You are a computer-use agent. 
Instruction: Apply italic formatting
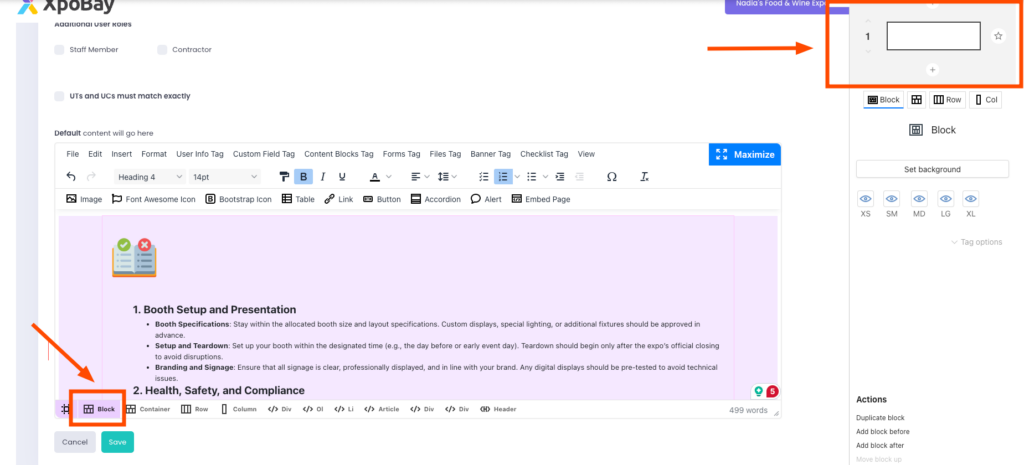click(323, 177)
